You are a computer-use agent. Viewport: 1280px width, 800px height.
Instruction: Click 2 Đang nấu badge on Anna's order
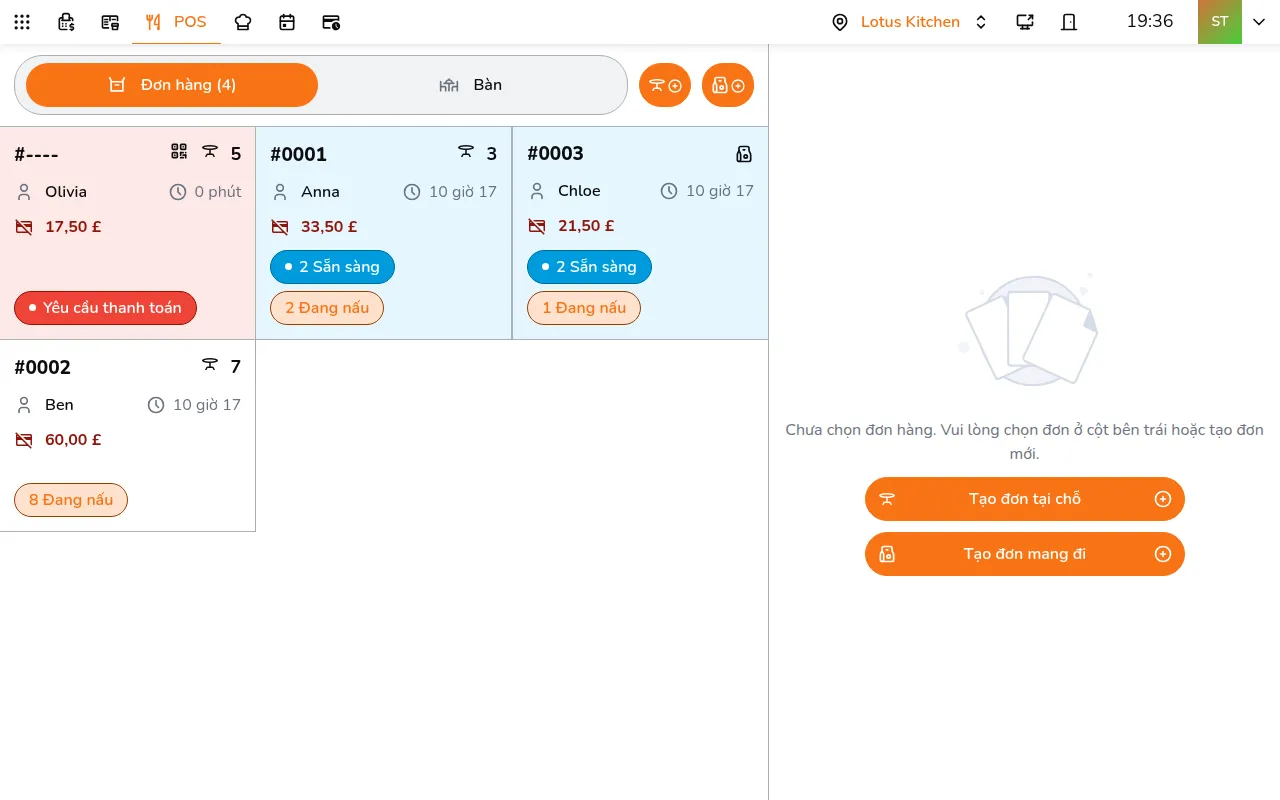click(x=327, y=308)
